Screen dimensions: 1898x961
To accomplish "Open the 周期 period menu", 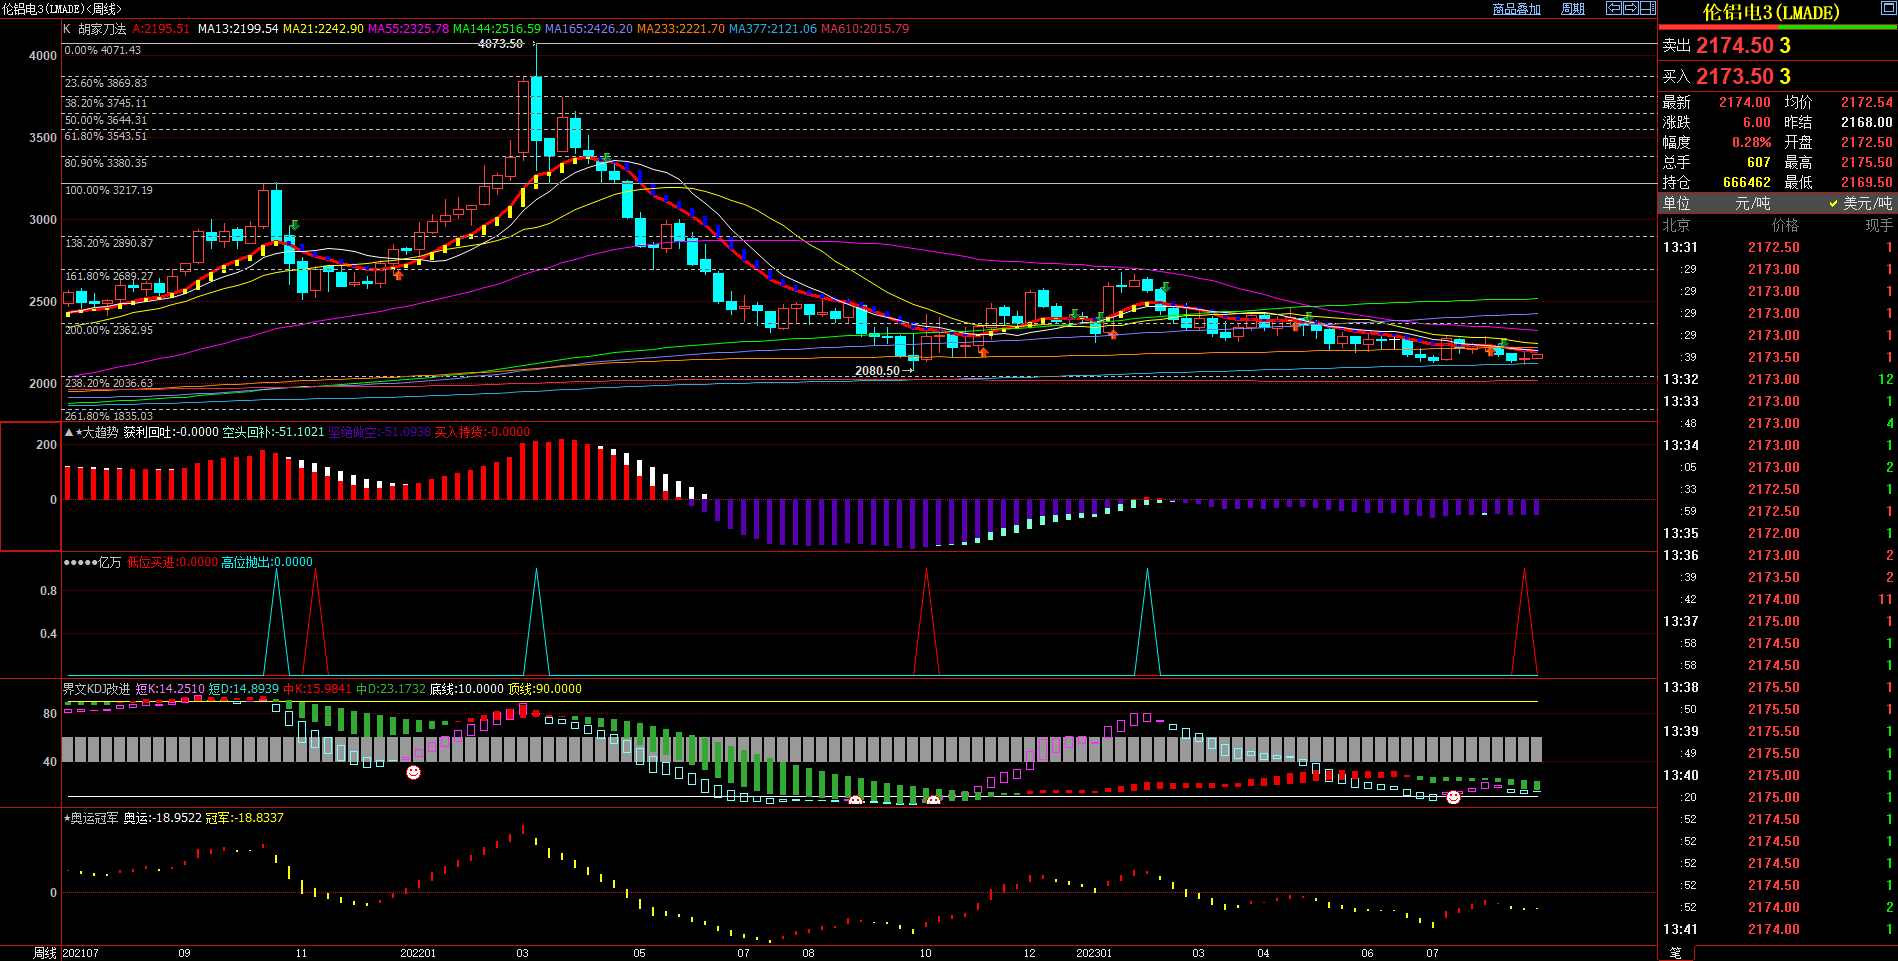I will pyautogui.click(x=1573, y=9).
